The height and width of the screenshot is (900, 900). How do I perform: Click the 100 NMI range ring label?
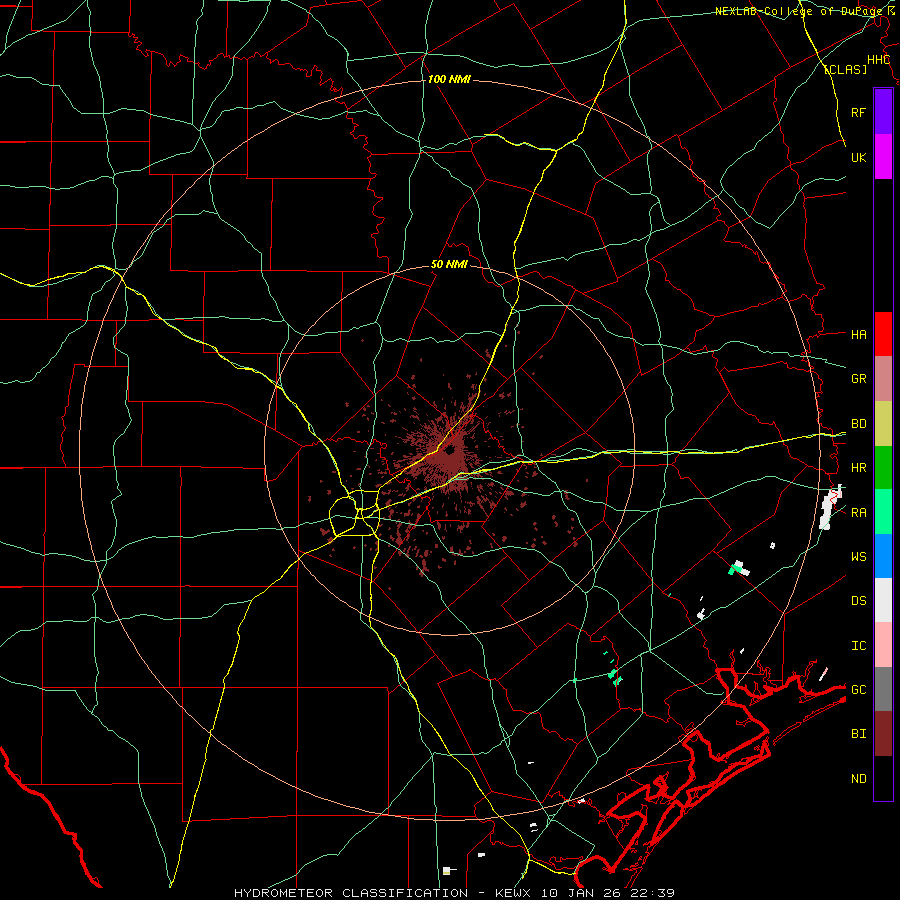(x=449, y=79)
